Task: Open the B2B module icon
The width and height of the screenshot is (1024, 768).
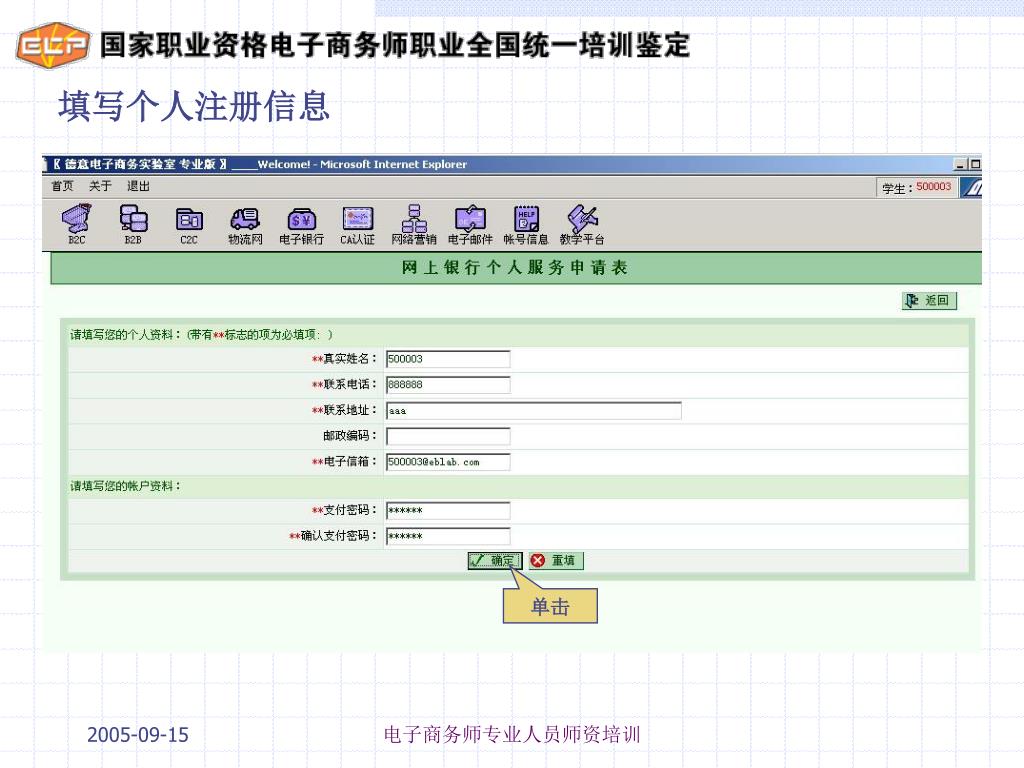Action: tap(133, 224)
